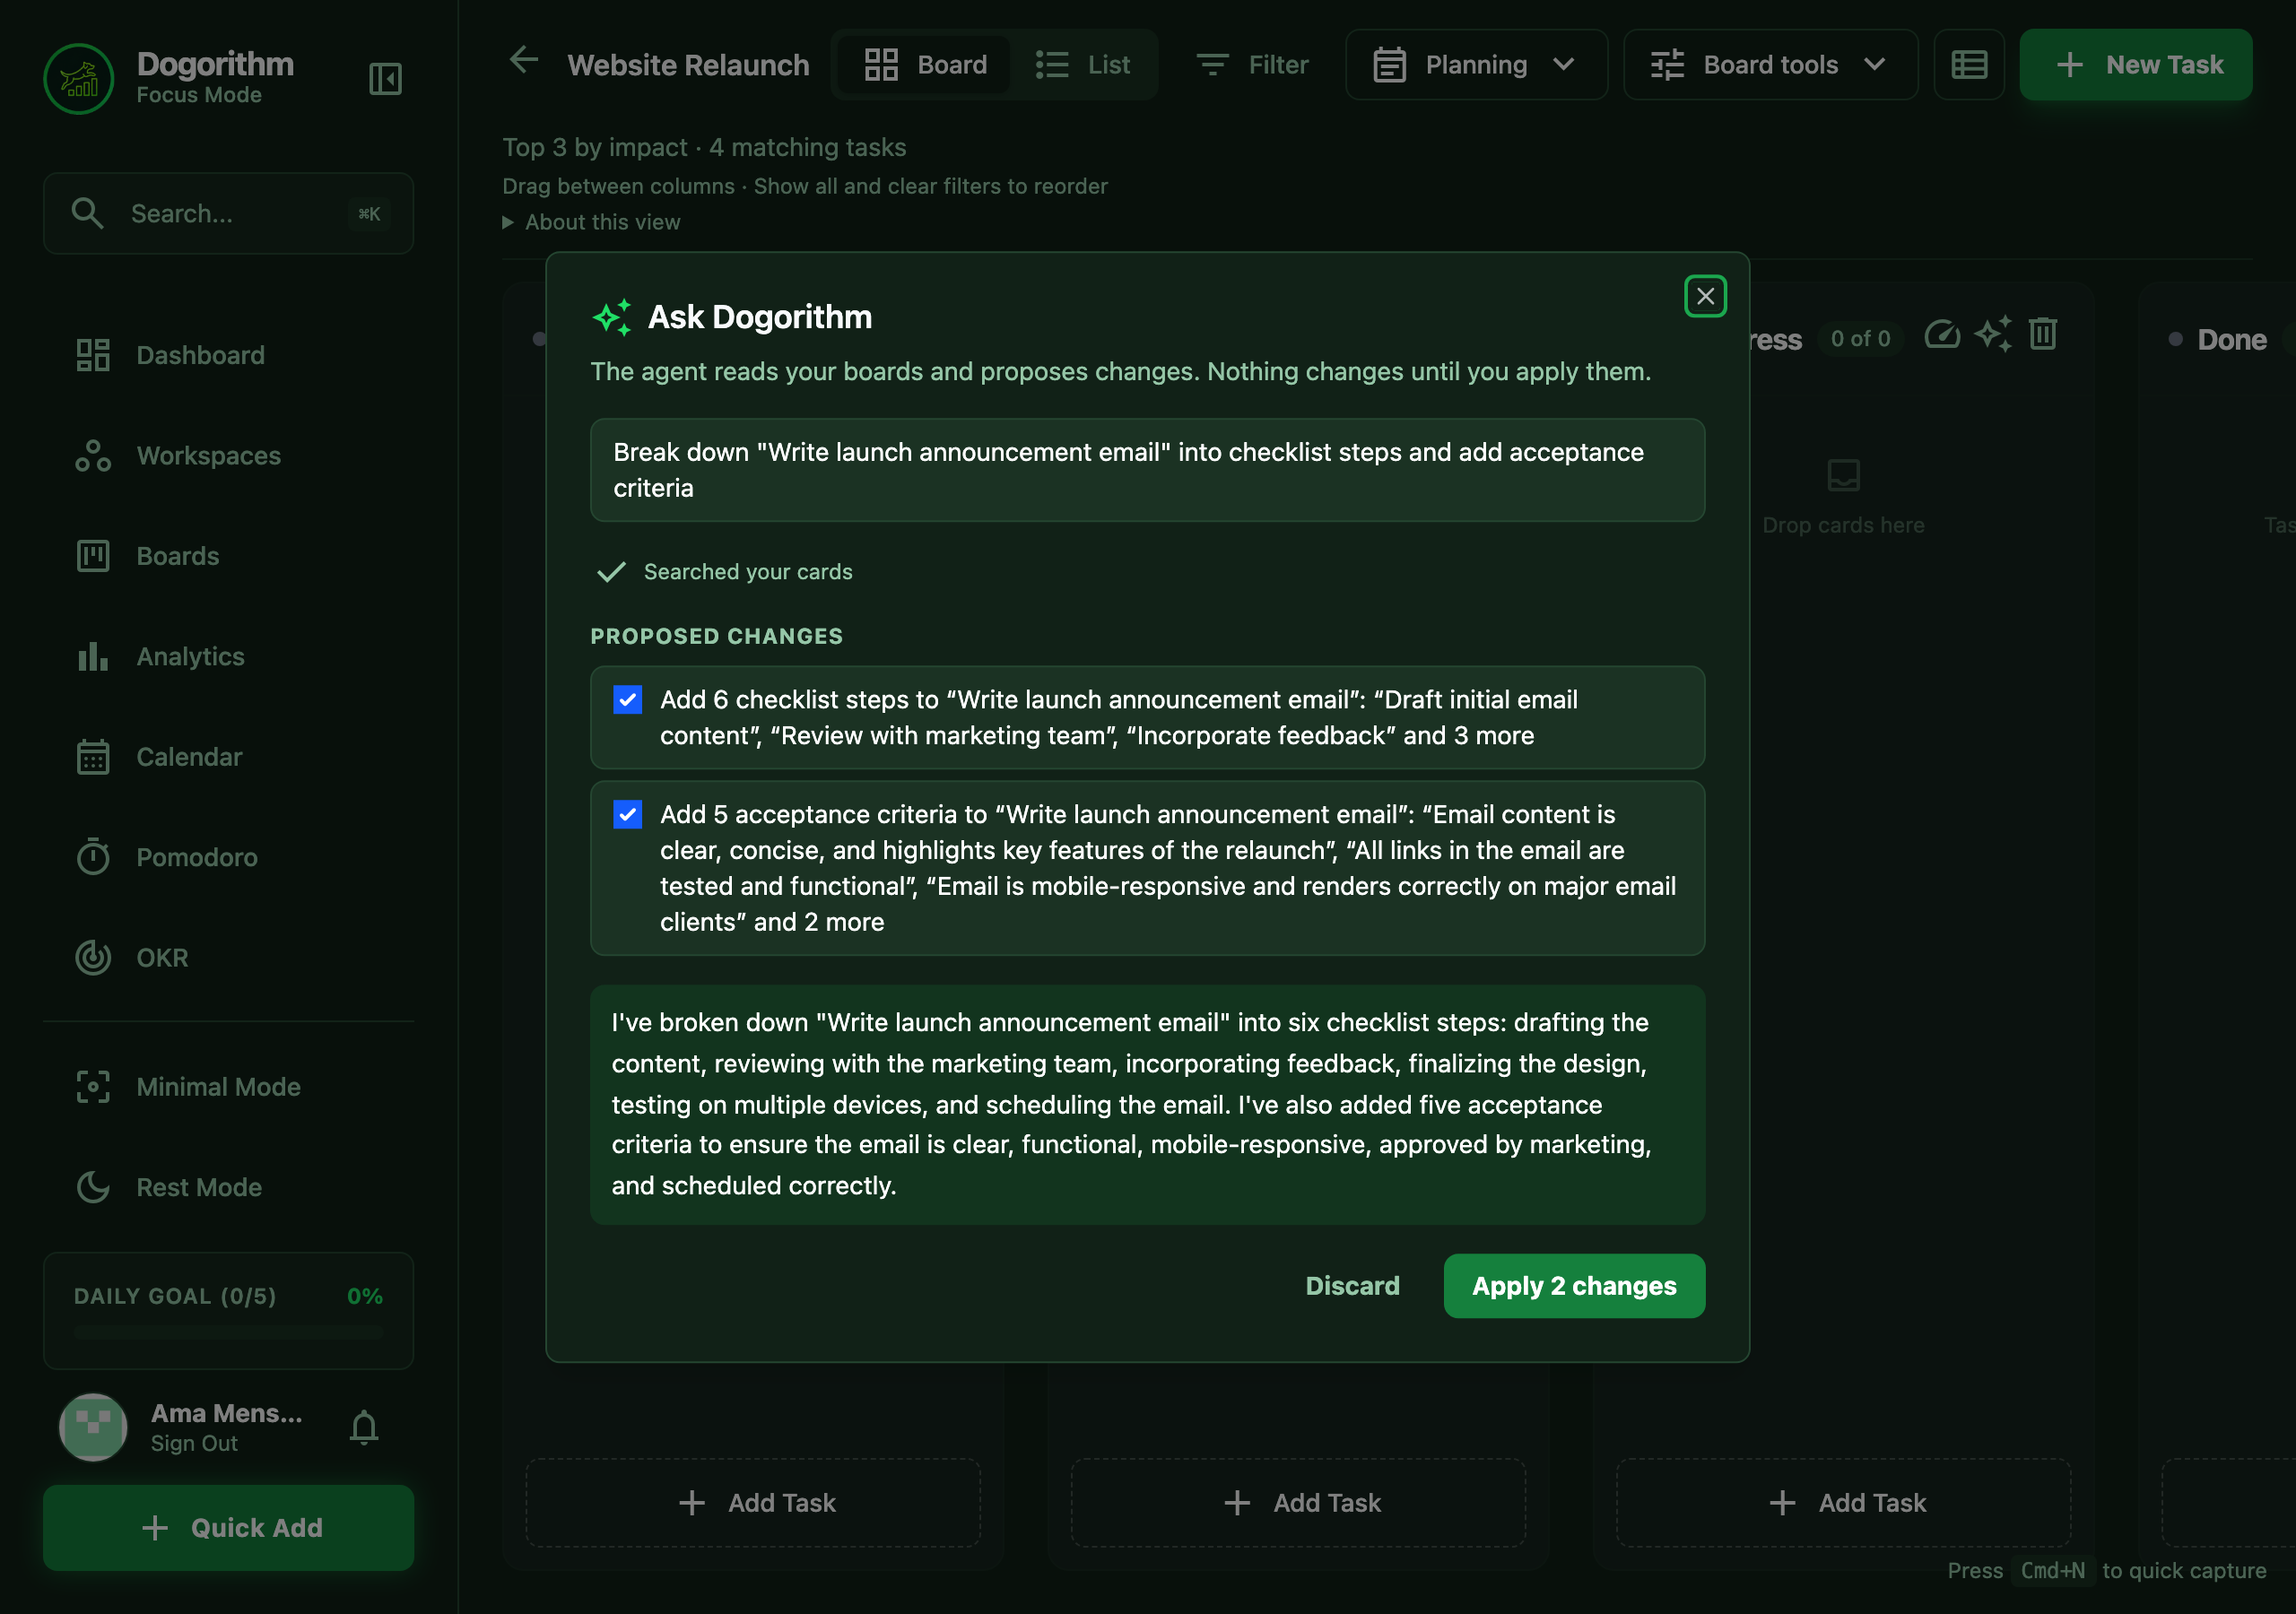The image size is (2296, 1614).
Task: Open the Filter options
Action: click(1253, 65)
